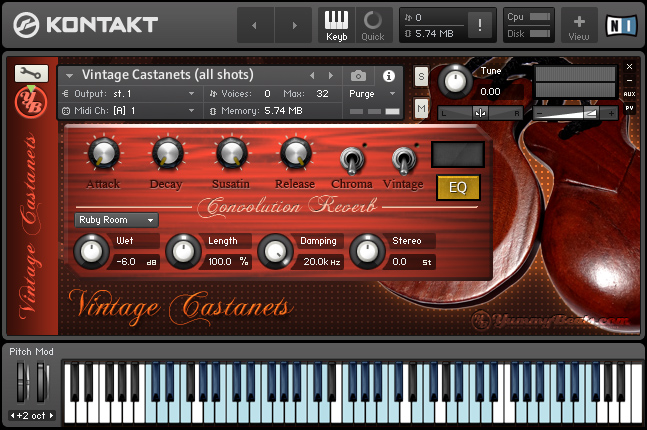
Task: Open the View options
Action: [x=579, y=26]
